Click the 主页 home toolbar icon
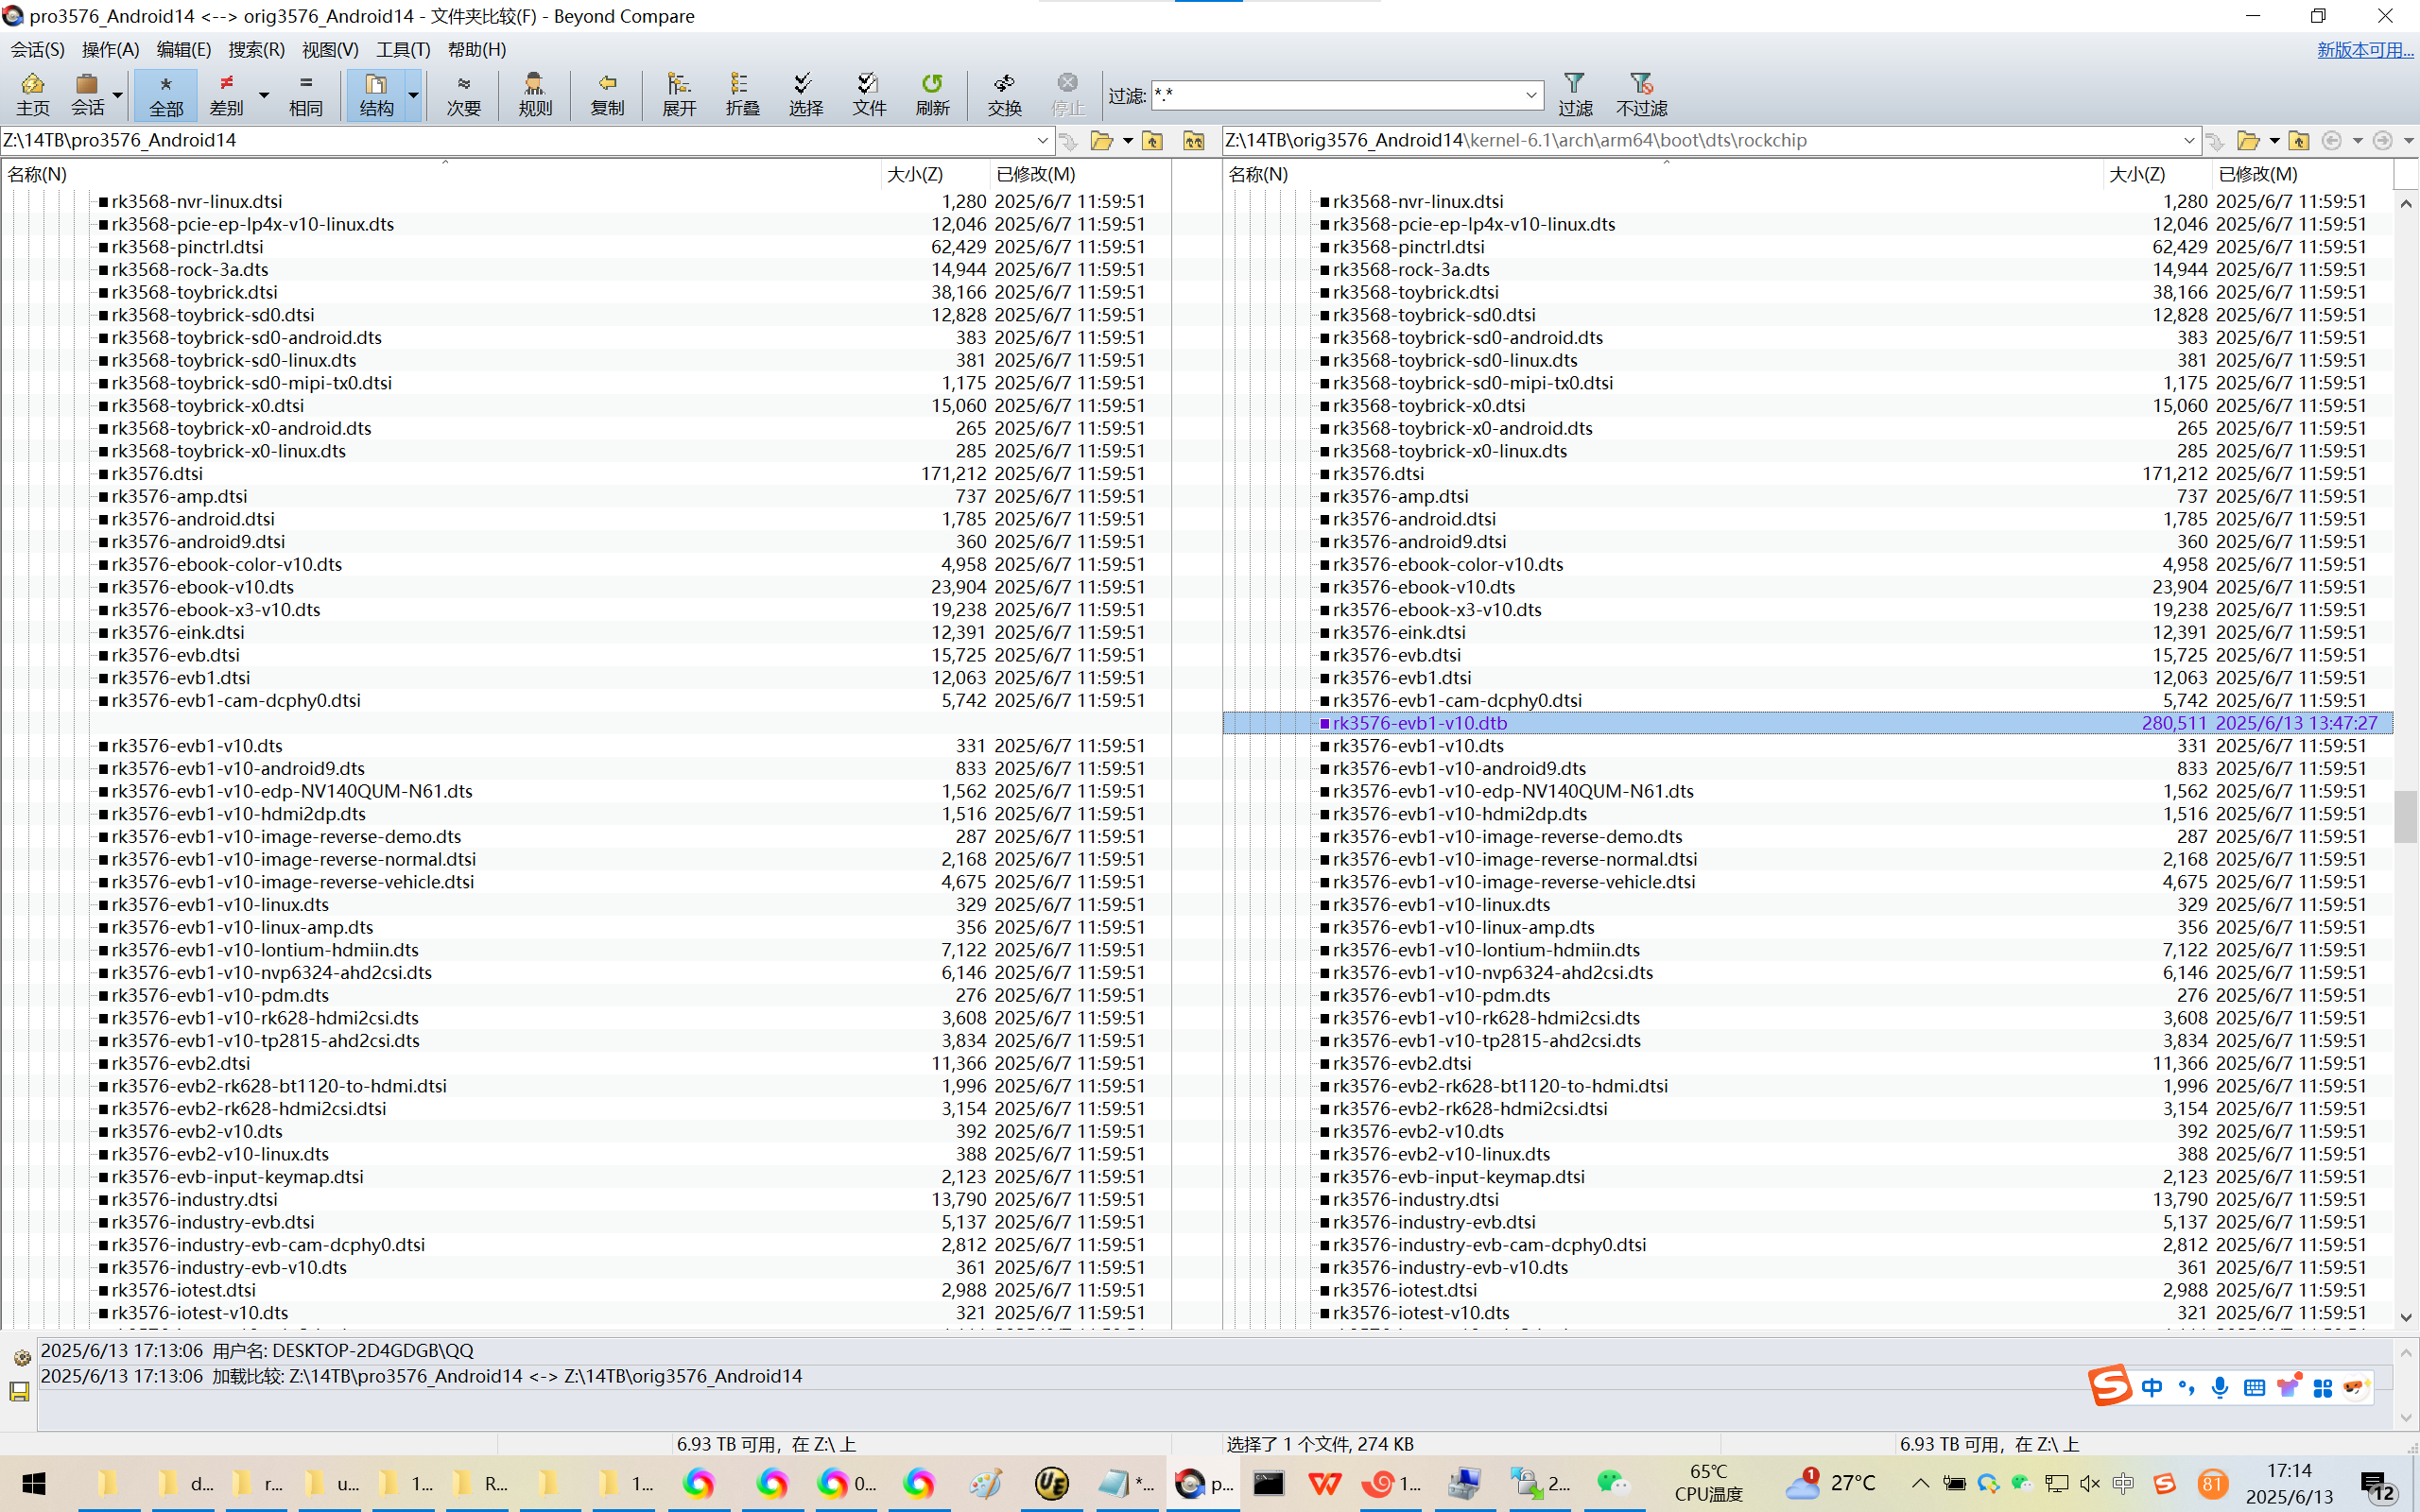 (32, 94)
